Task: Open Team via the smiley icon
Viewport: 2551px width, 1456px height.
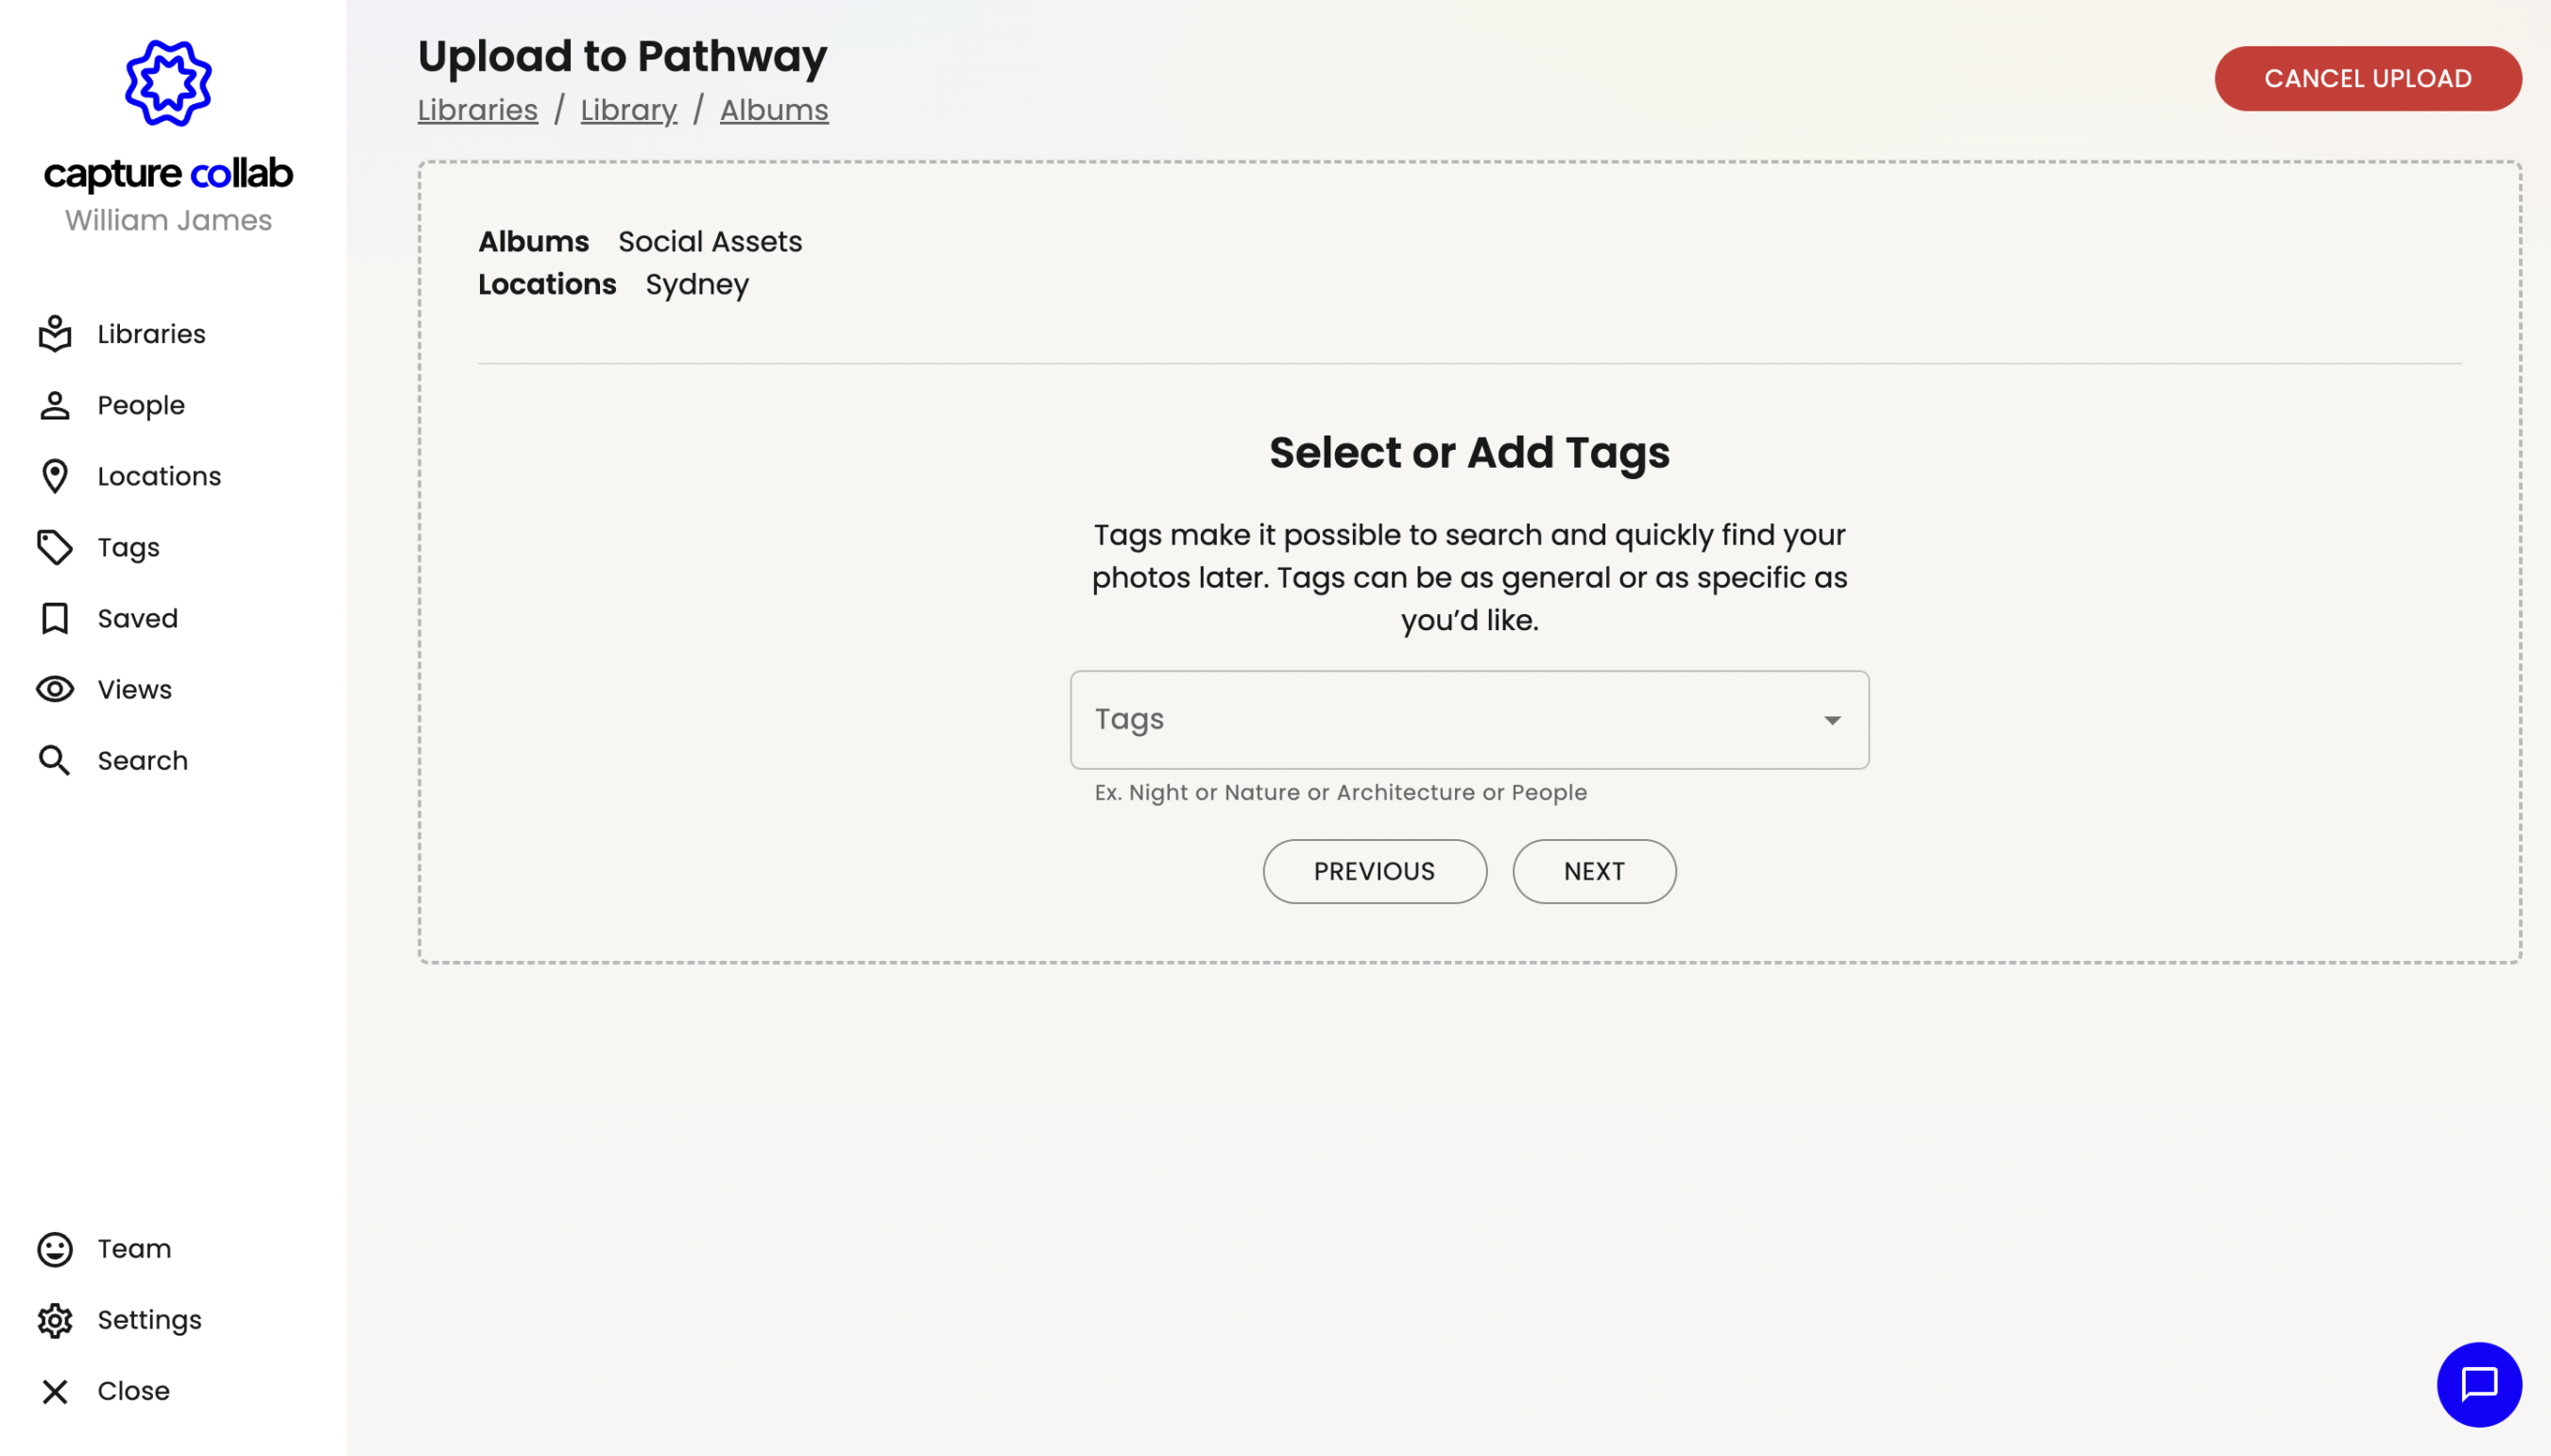Action: coord(55,1249)
